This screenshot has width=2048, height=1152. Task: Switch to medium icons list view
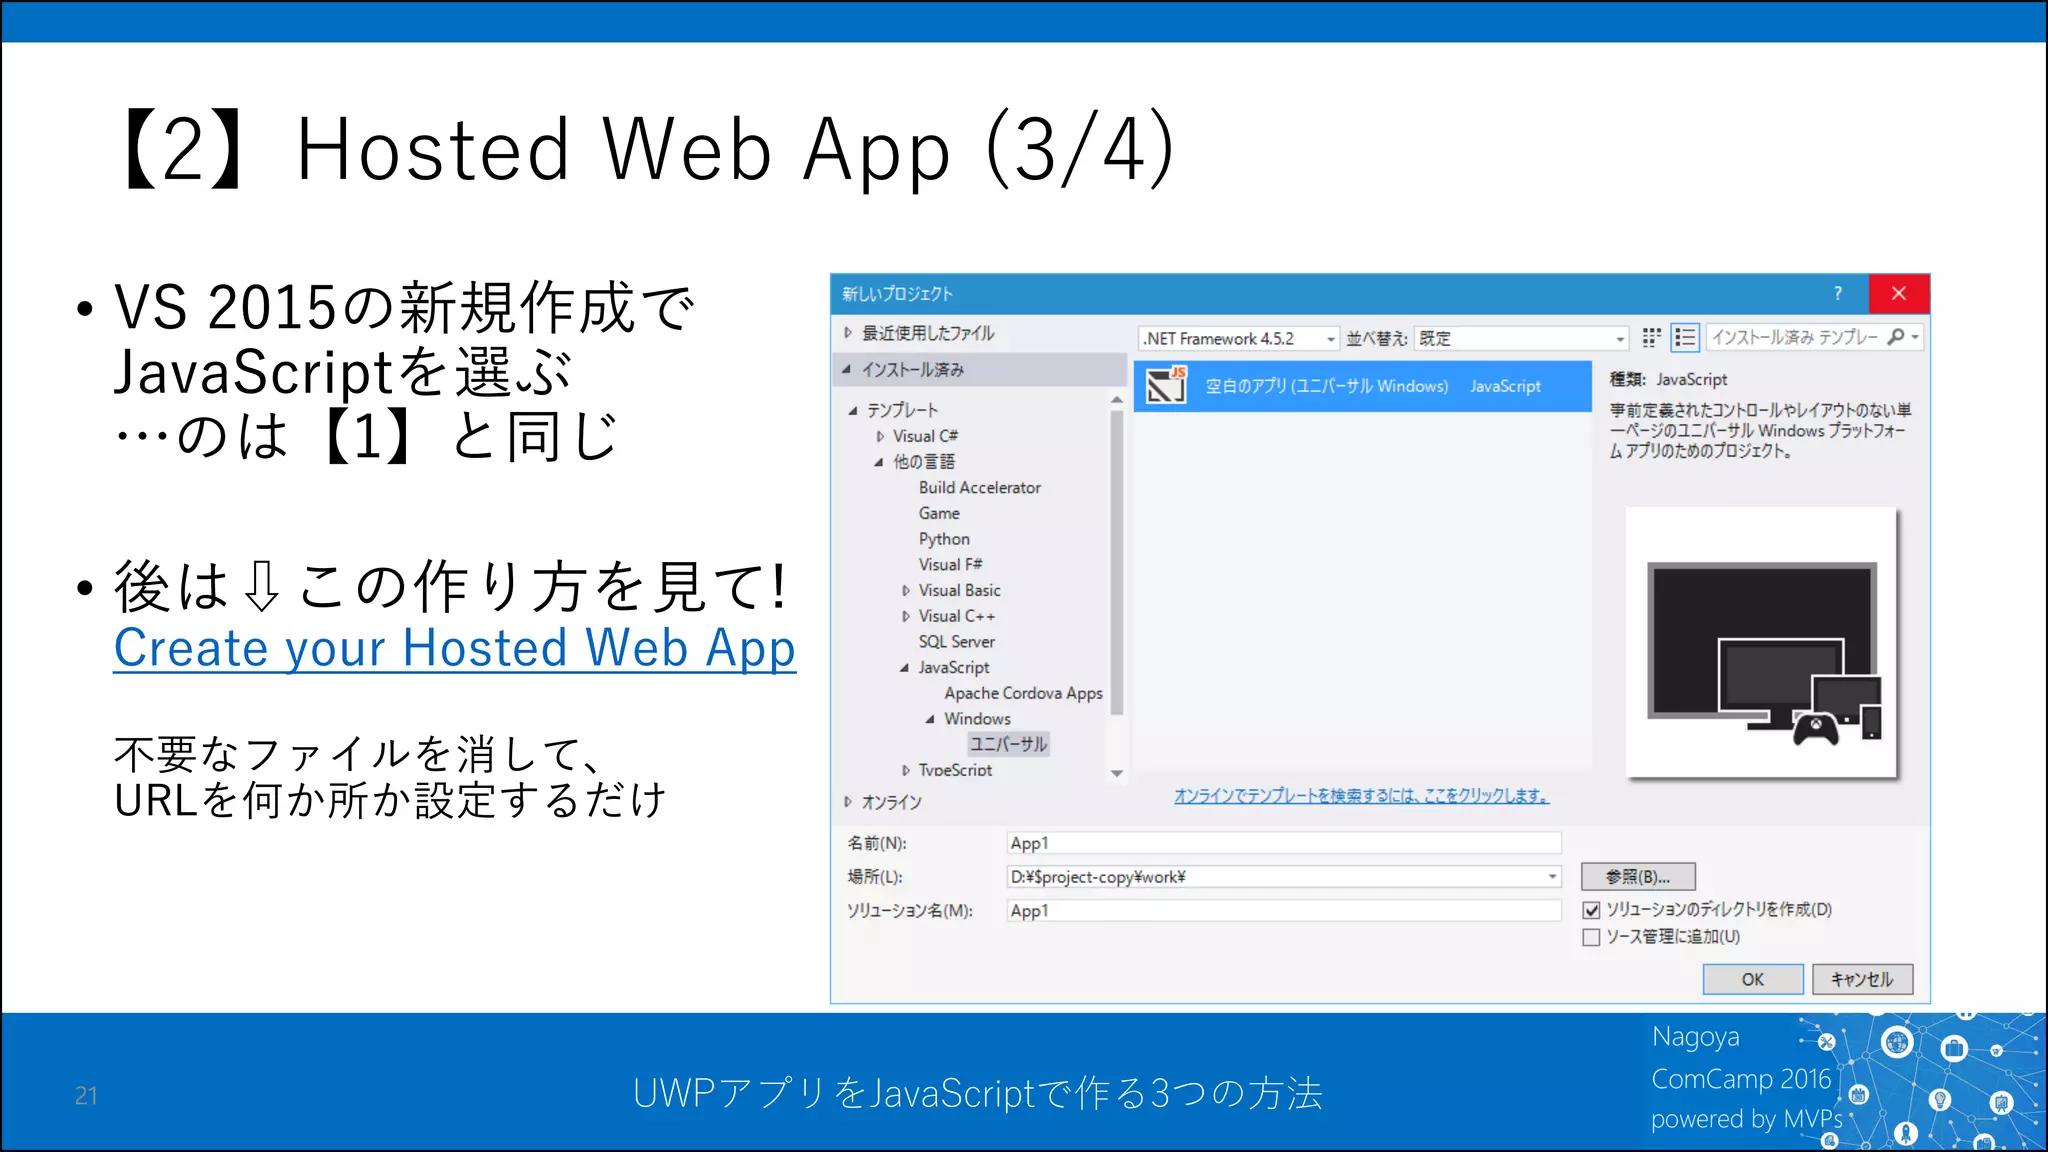point(1685,338)
